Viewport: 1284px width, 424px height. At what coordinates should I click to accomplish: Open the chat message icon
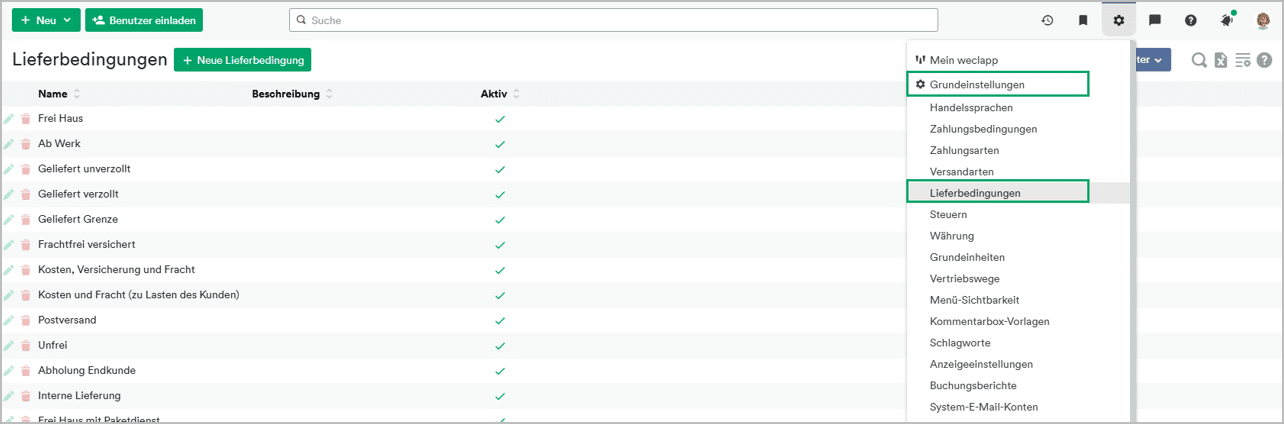pyautogui.click(x=1154, y=20)
